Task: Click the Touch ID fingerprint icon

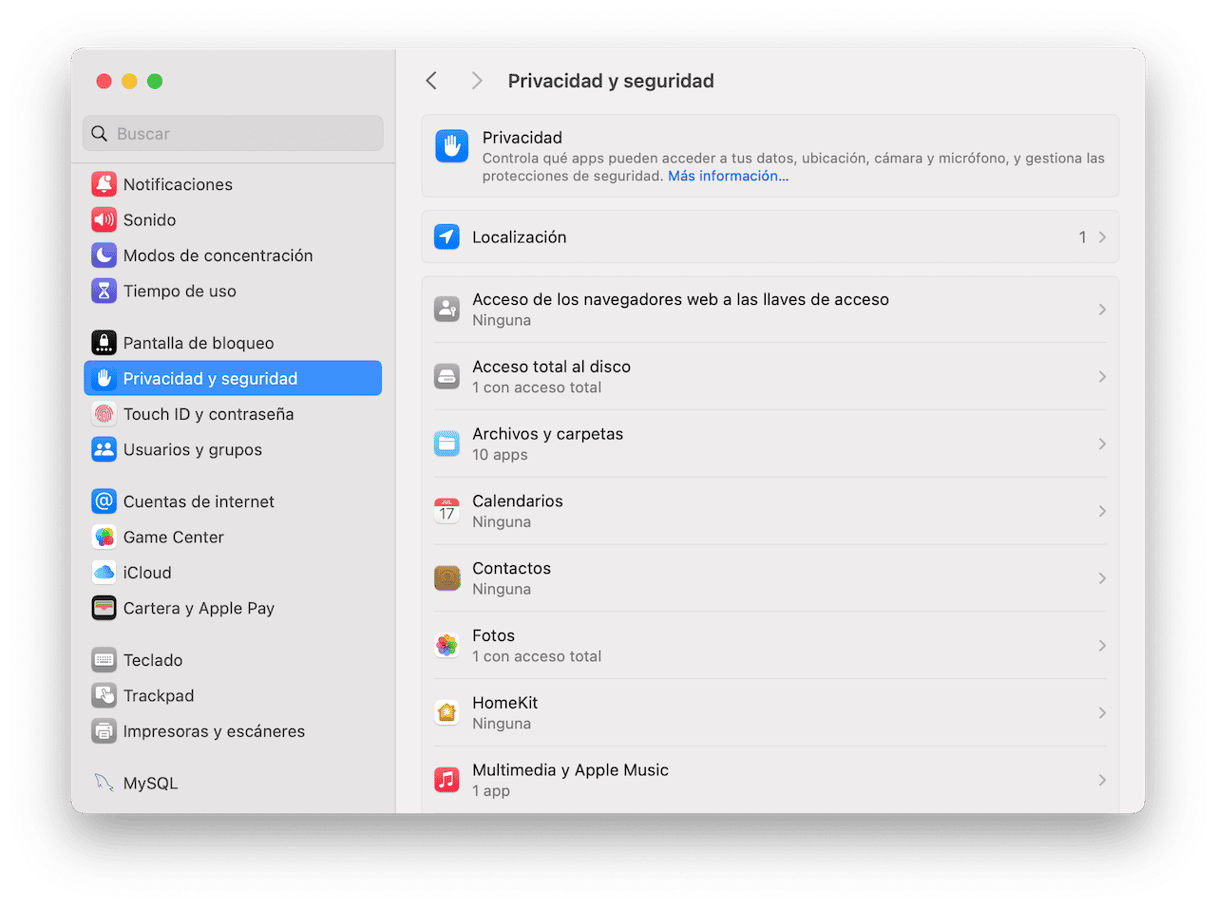Action: coord(104,414)
